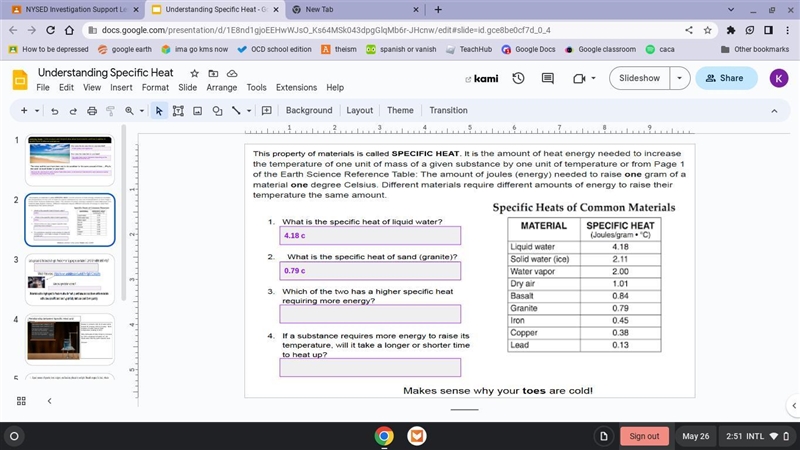Expand line type dropdown arrow

click(x=249, y=111)
